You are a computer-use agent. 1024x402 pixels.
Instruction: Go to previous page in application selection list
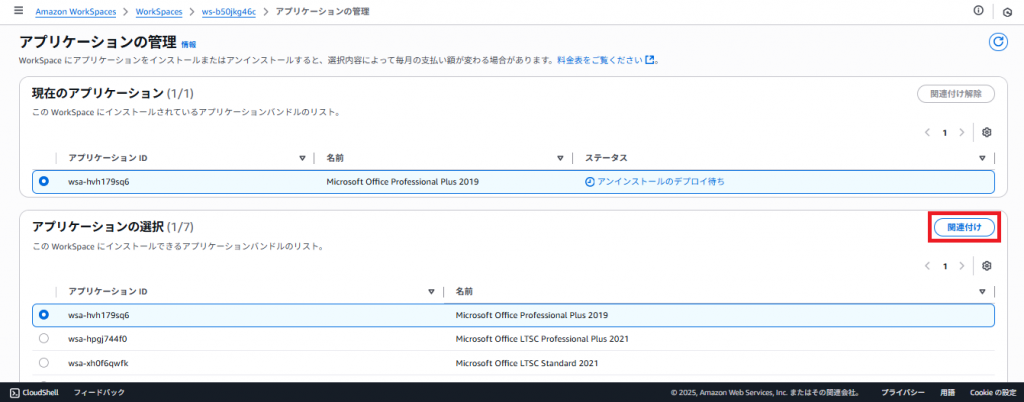[927, 266]
